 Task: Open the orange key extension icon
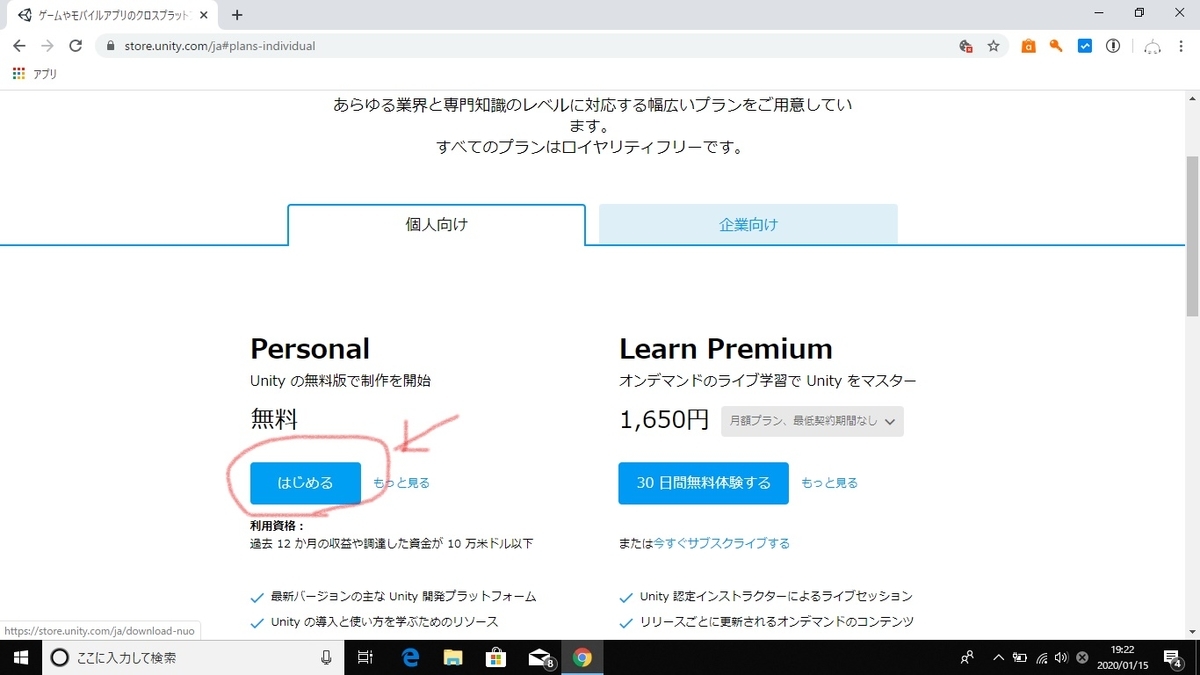[1056, 46]
